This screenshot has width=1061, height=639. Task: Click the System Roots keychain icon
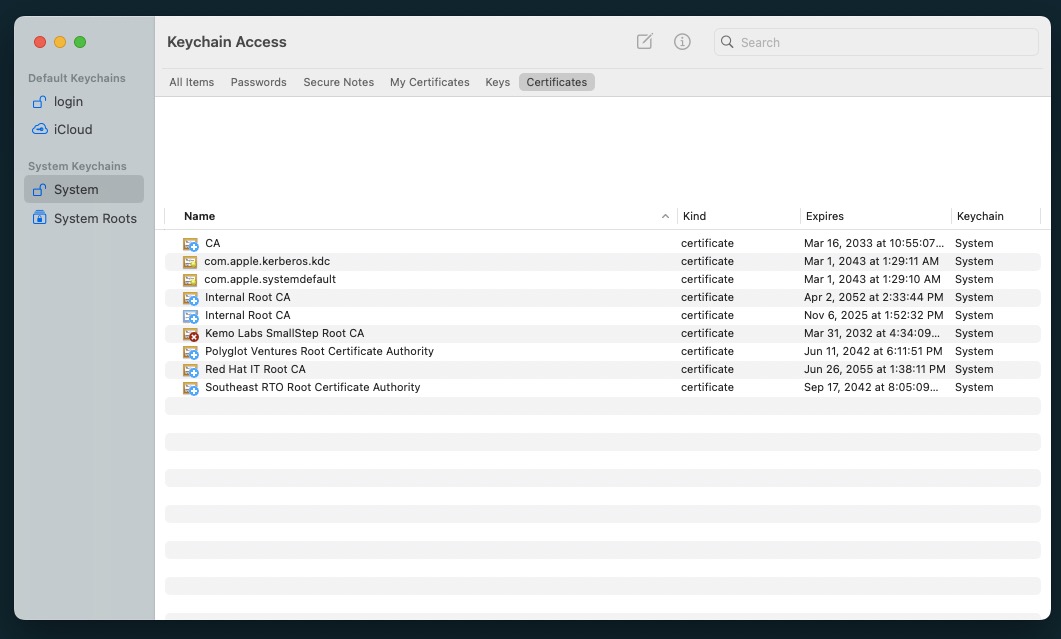(40, 218)
